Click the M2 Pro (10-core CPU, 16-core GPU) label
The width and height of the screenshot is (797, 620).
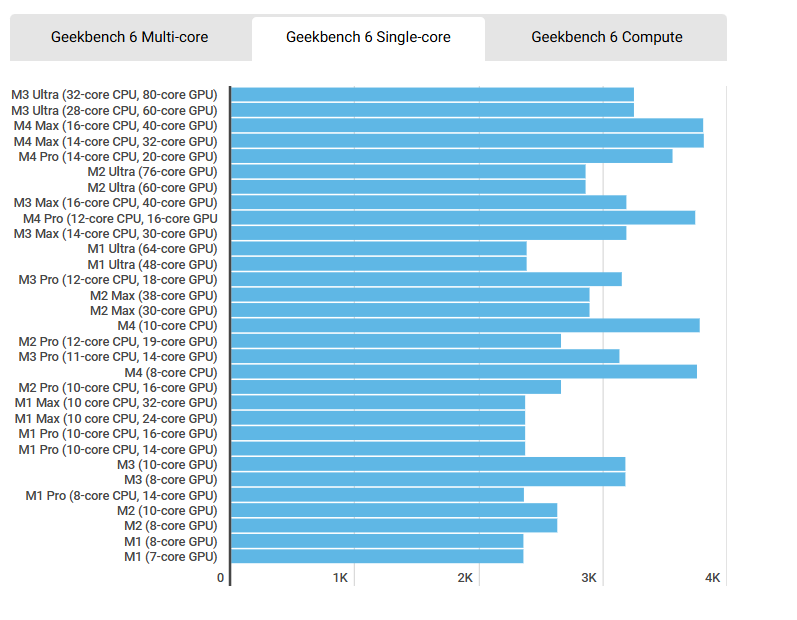(117, 387)
